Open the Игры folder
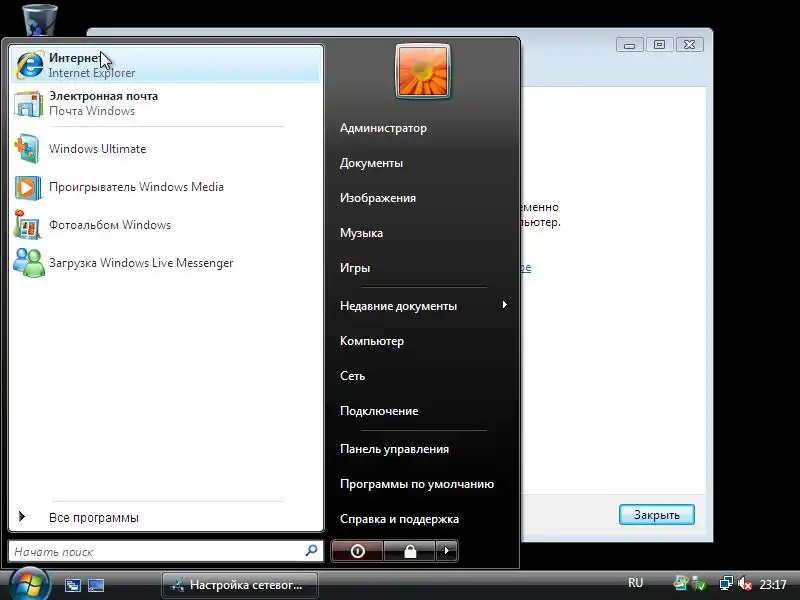This screenshot has width=800, height=600. point(355,268)
